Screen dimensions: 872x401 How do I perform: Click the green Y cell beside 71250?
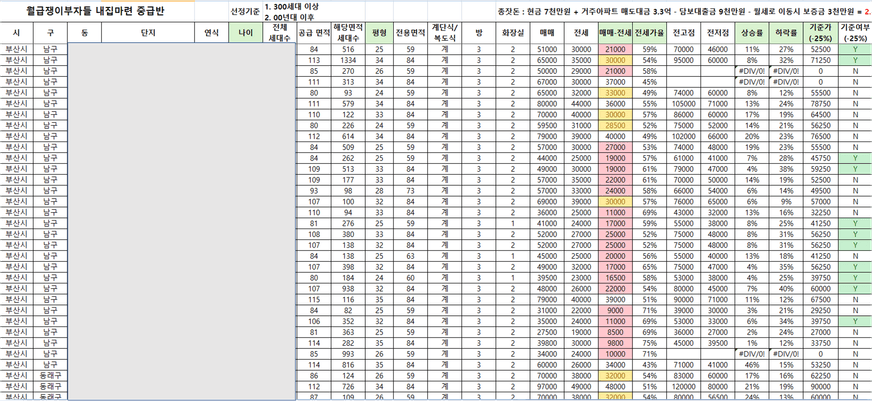pos(855,60)
